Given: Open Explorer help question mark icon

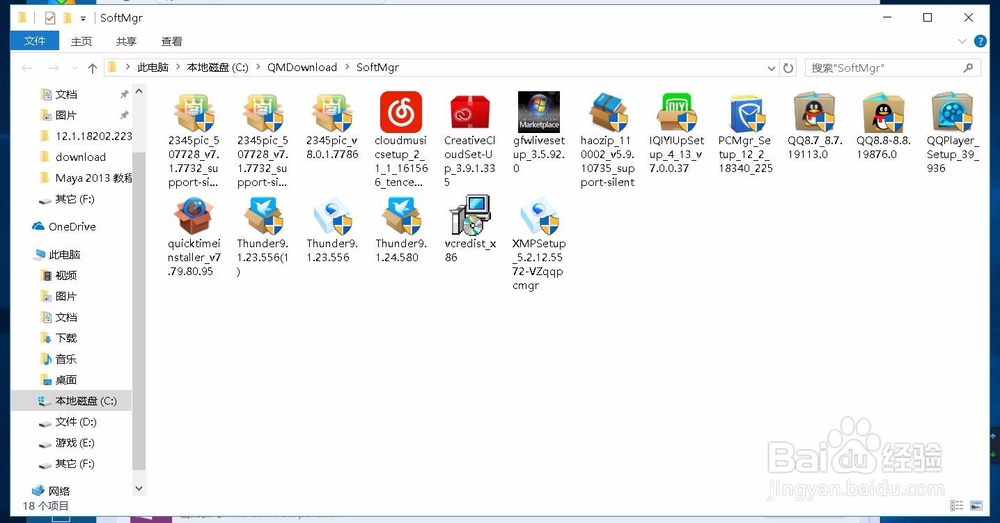Looking at the screenshot, I should (x=981, y=41).
